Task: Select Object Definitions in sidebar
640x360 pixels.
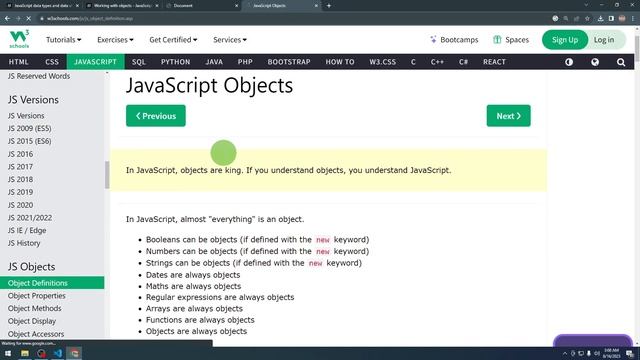Action: [52, 283]
